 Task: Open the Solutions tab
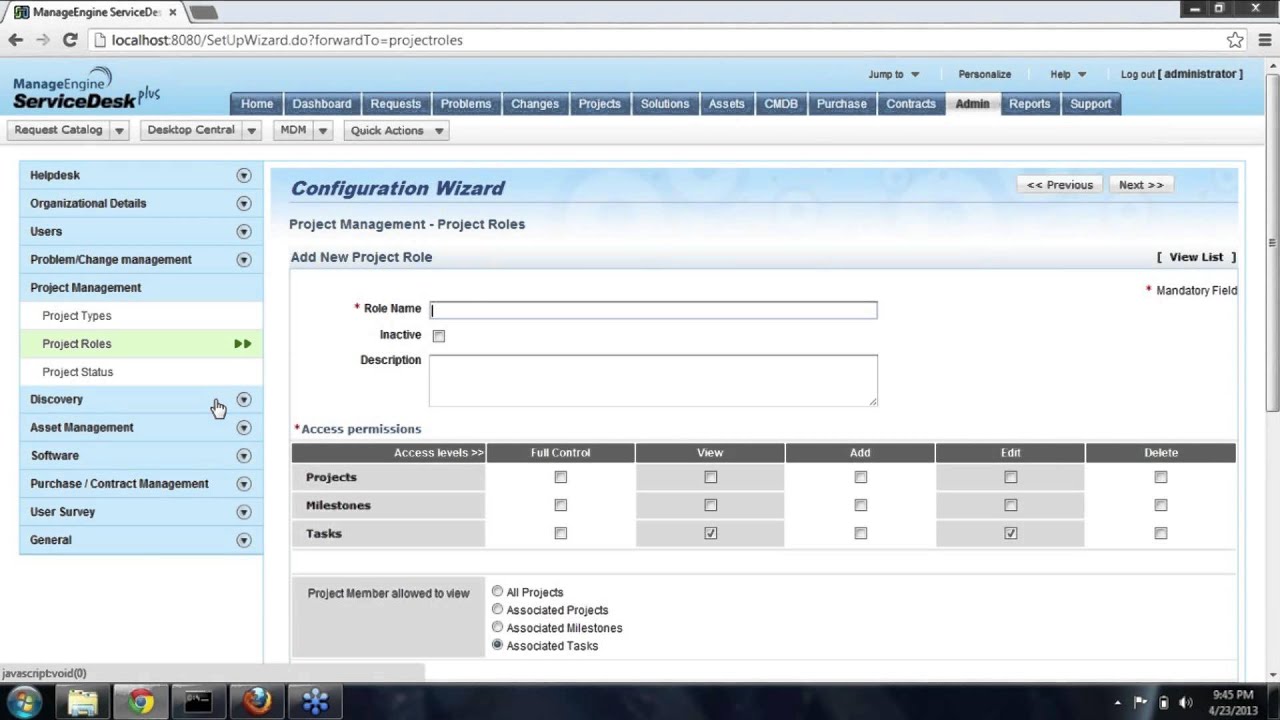coord(665,104)
